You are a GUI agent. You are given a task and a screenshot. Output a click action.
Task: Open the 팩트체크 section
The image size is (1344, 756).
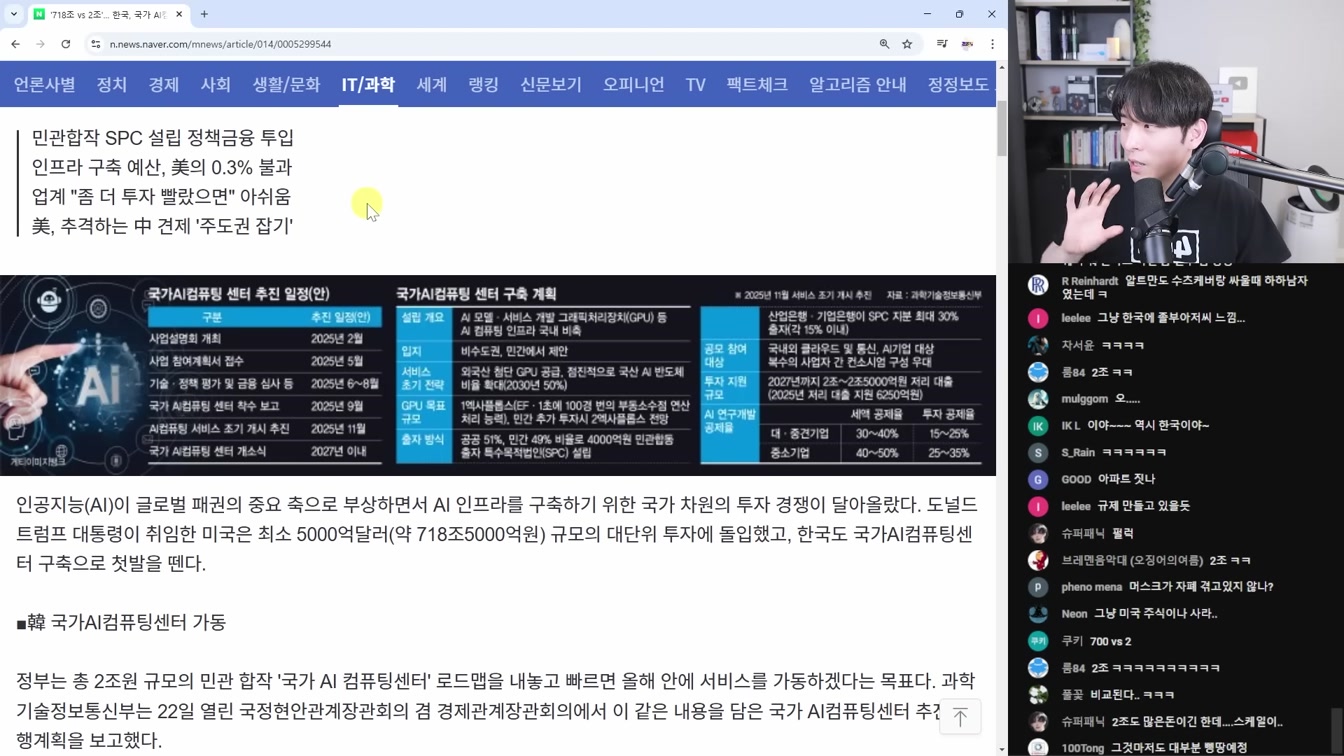coord(757,84)
